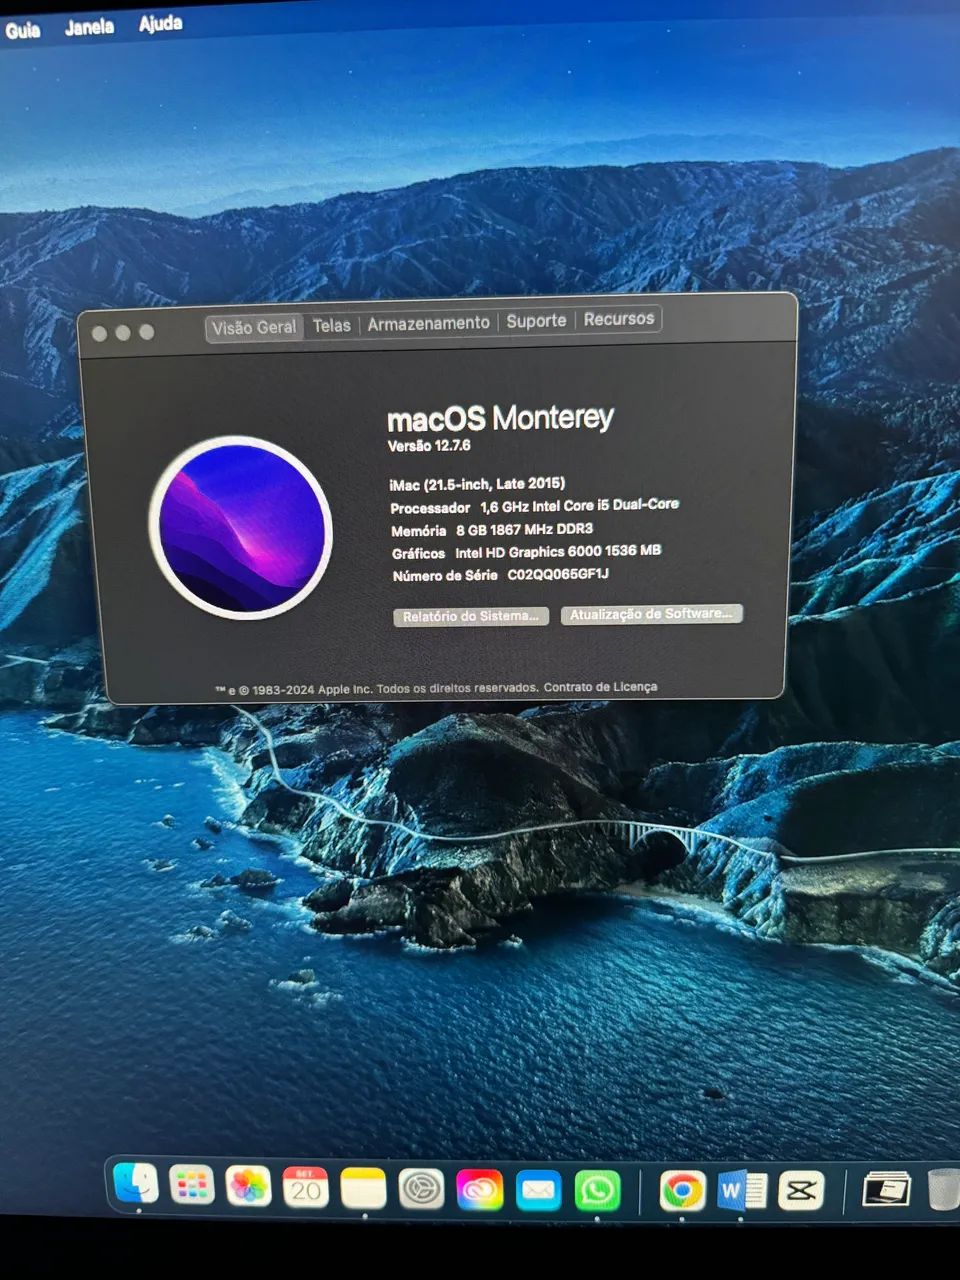
Task: Click the 8 GB 1867 MHz DDR3 value
Action: coord(524,530)
